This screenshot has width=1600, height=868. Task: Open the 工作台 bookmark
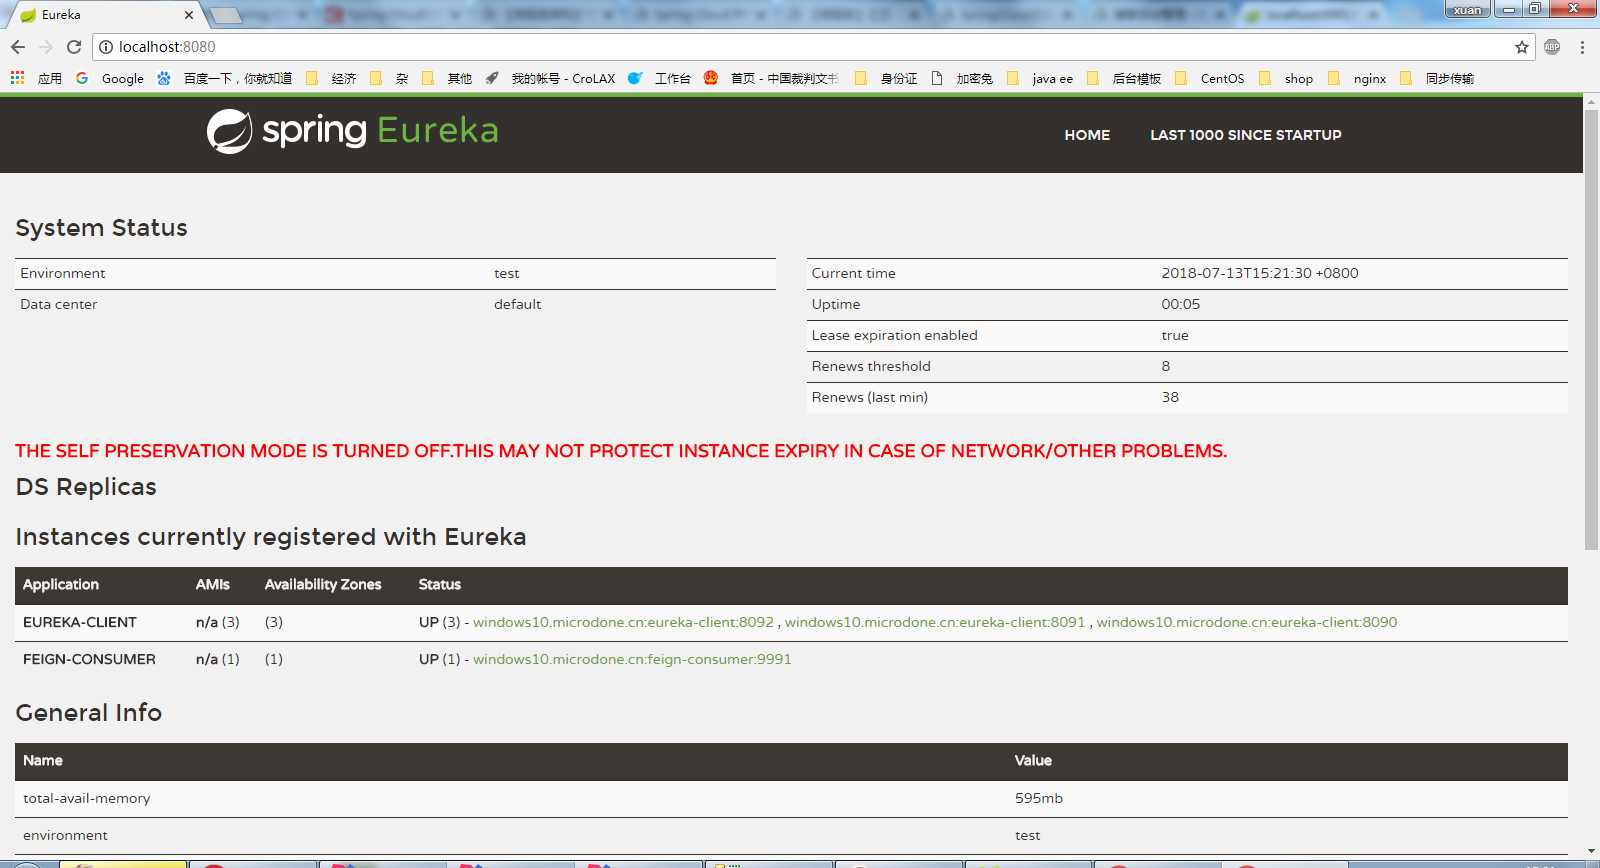tap(659, 78)
